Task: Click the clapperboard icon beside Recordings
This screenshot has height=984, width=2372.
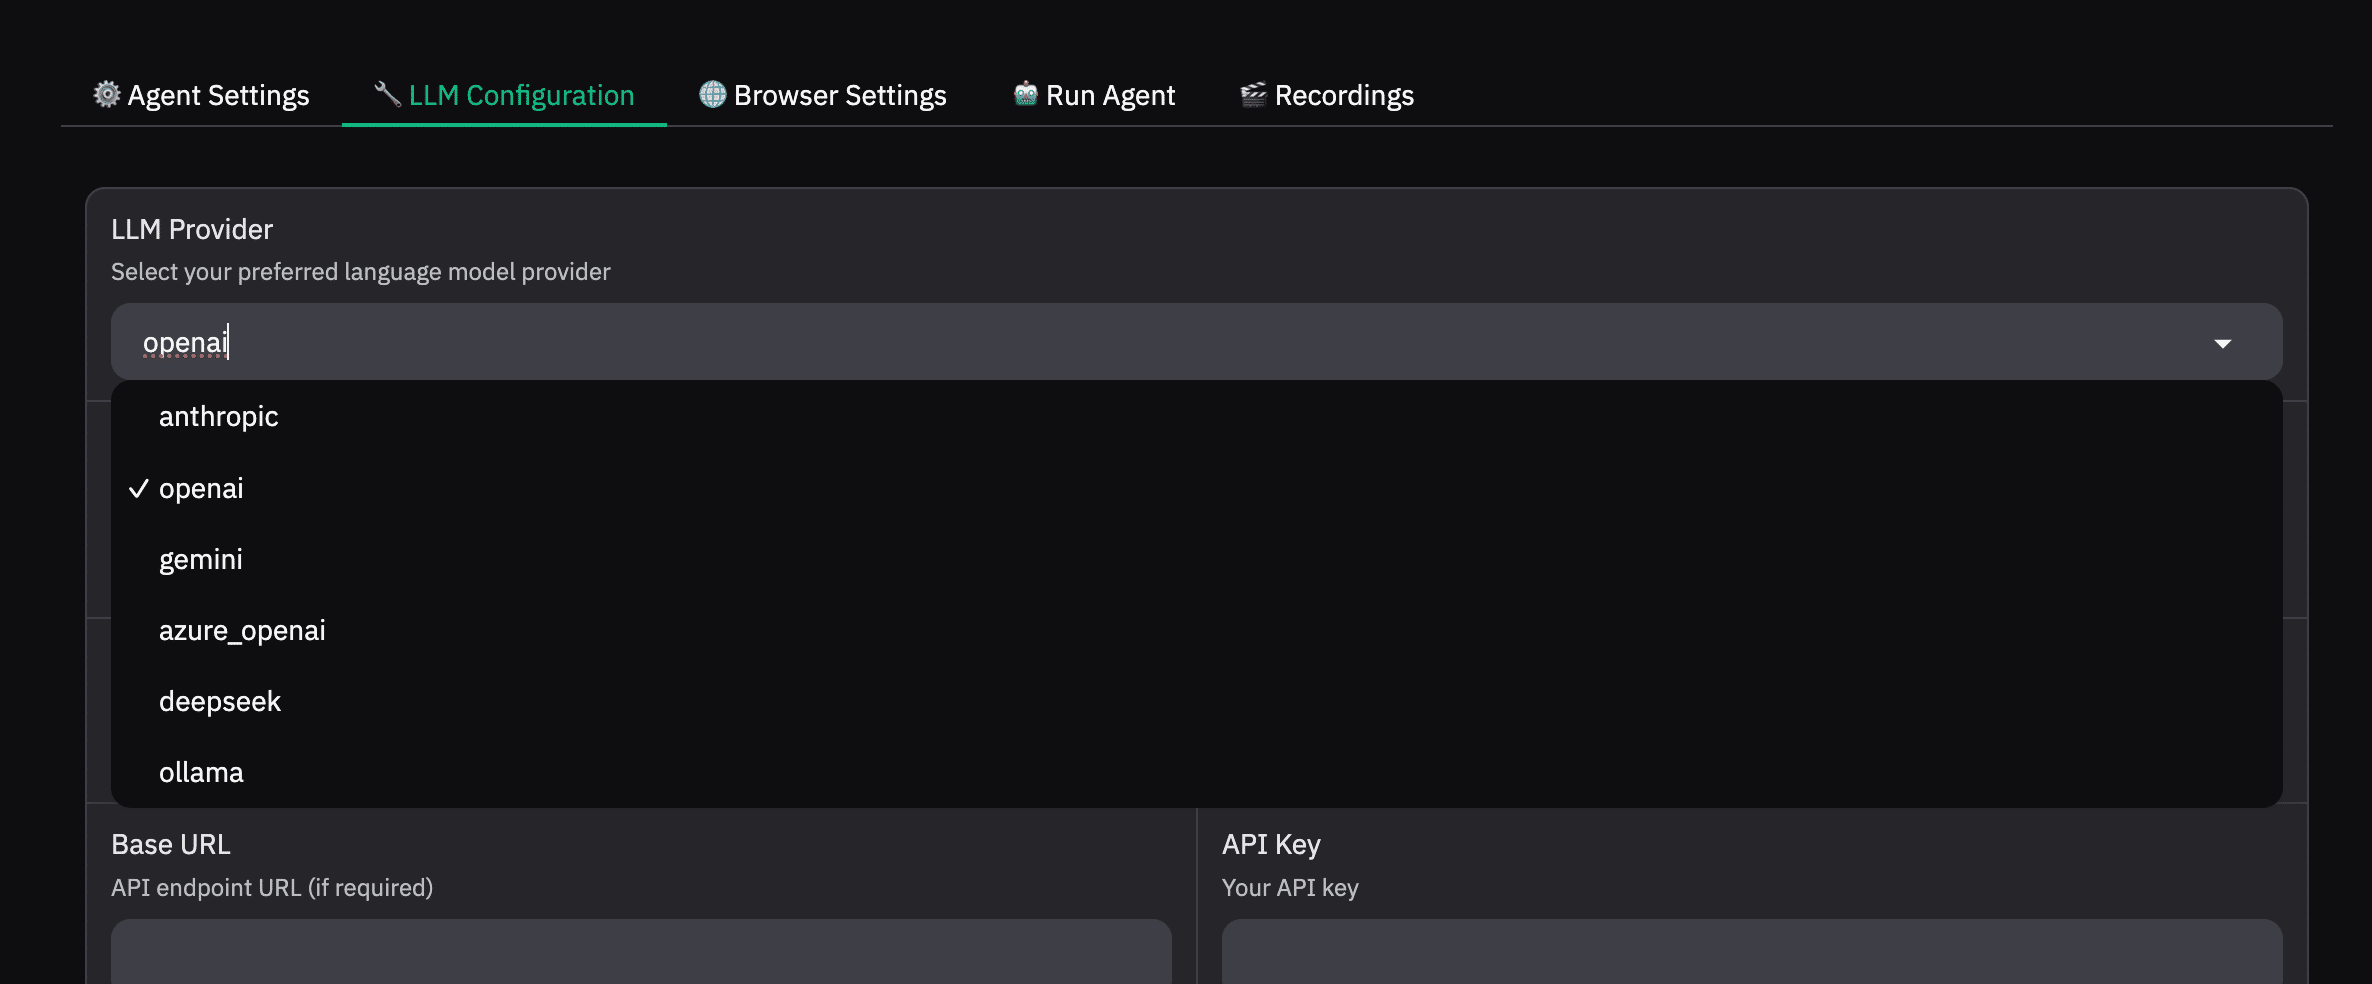Action: [1253, 94]
